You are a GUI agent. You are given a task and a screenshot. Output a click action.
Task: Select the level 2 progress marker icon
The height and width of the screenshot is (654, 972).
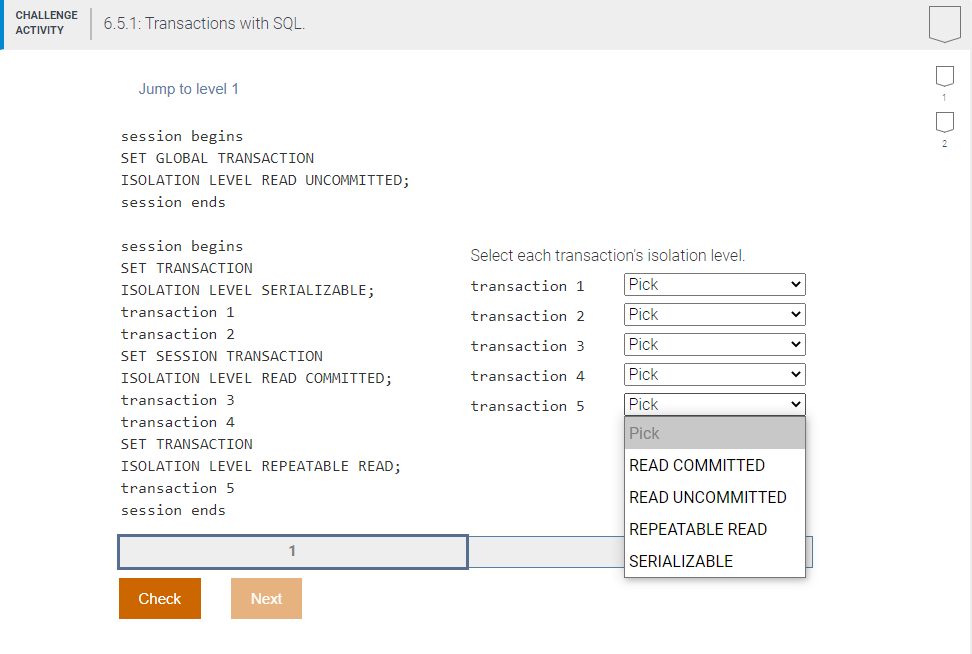click(944, 123)
